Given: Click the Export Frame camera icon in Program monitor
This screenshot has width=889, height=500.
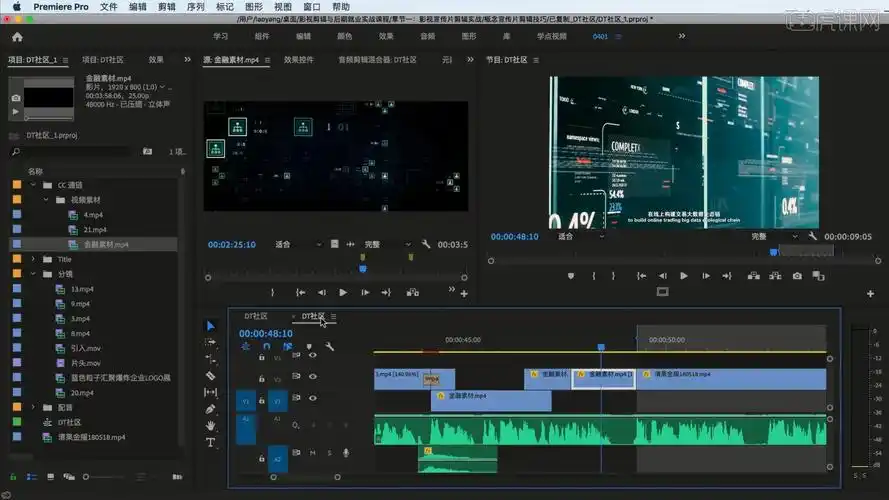Looking at the screenshot, I should (x=797, y=275).
